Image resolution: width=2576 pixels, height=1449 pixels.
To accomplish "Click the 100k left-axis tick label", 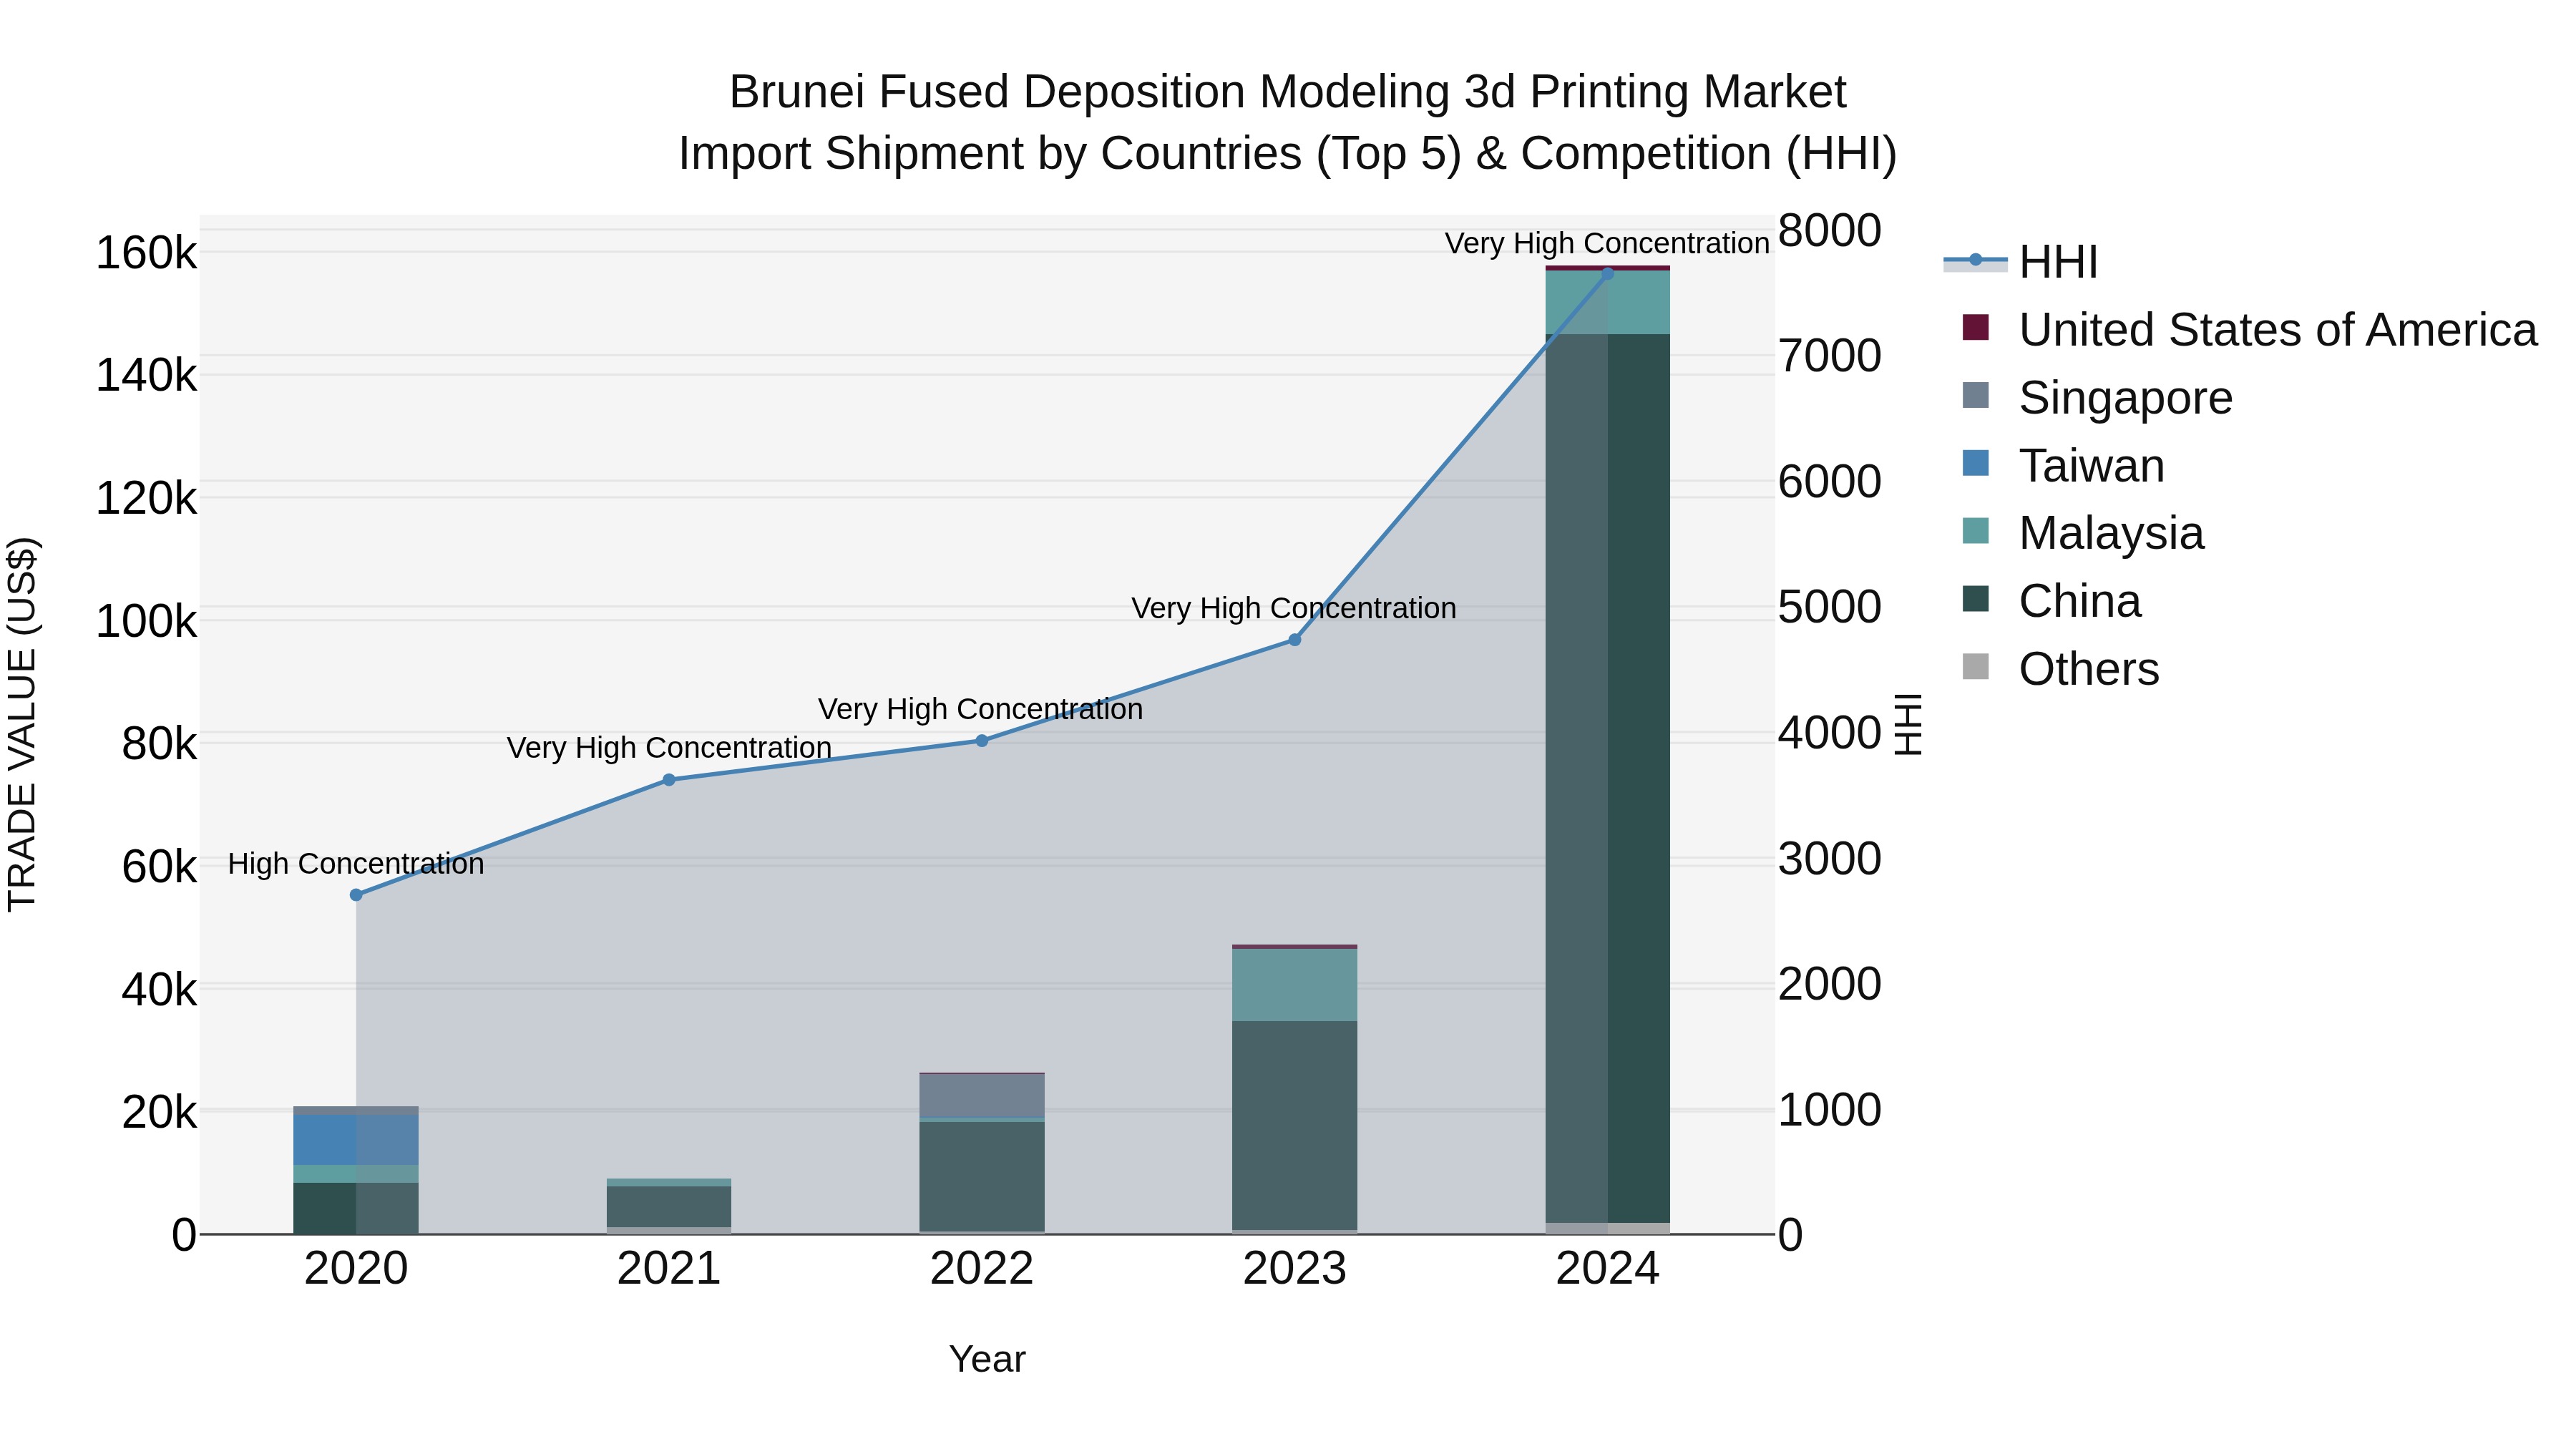I will tap(147, 622).
